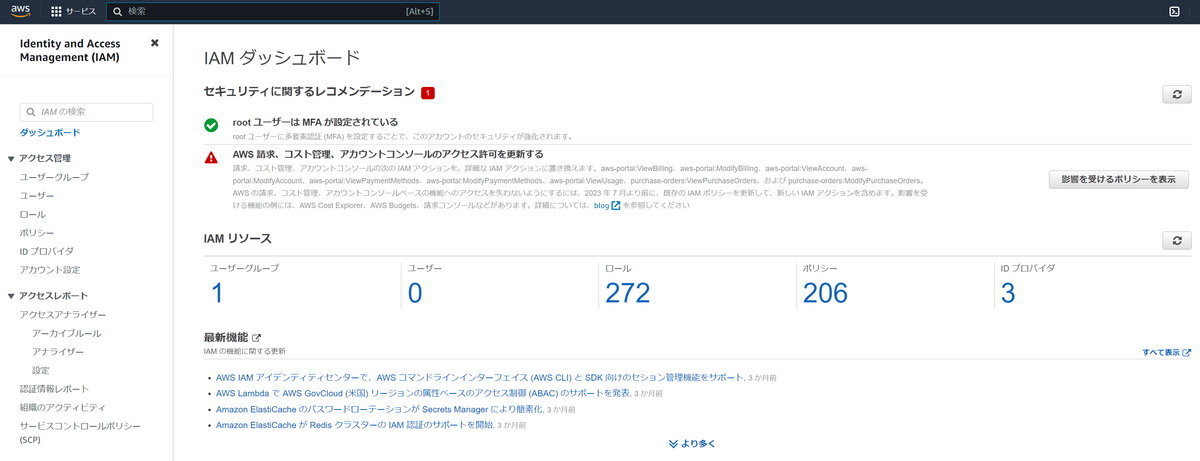This screenshot has height=461, width=1200.
Task: Close the IAM navigation panel with X
Action: [154, 43]
